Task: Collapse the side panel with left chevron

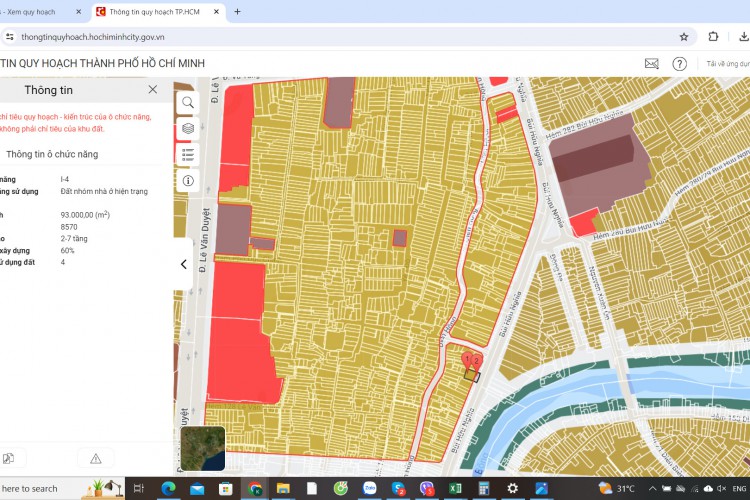Action: (184, 265)
